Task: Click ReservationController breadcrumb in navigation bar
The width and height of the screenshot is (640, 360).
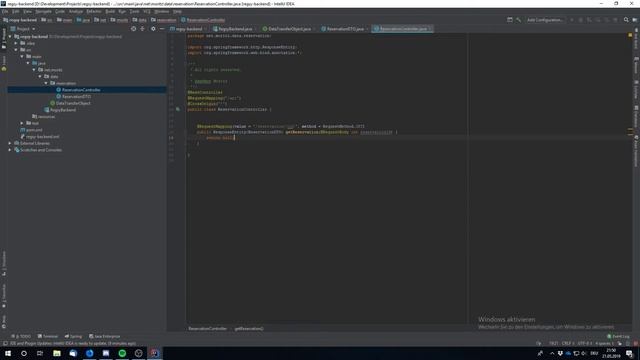Action: 203,20
